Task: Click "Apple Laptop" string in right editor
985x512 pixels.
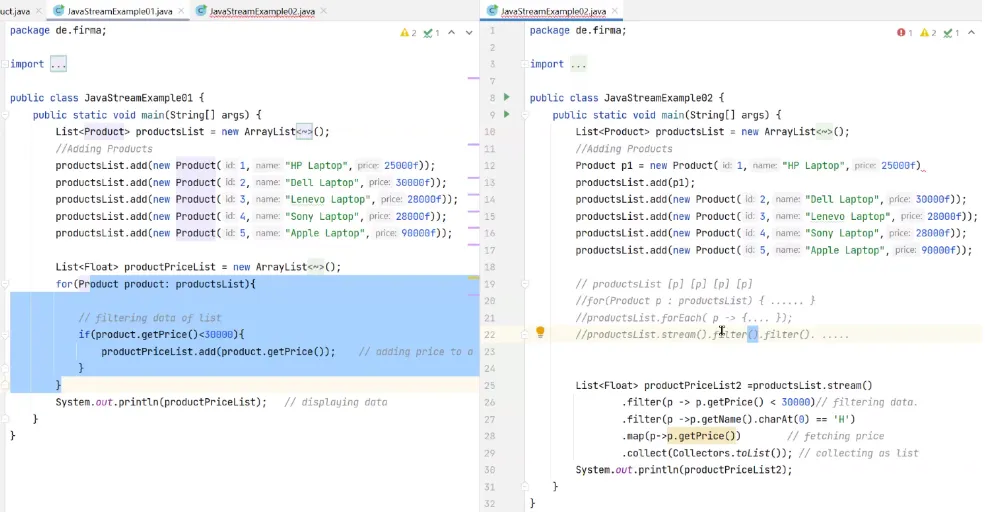Action: click(x=844, y=250)
